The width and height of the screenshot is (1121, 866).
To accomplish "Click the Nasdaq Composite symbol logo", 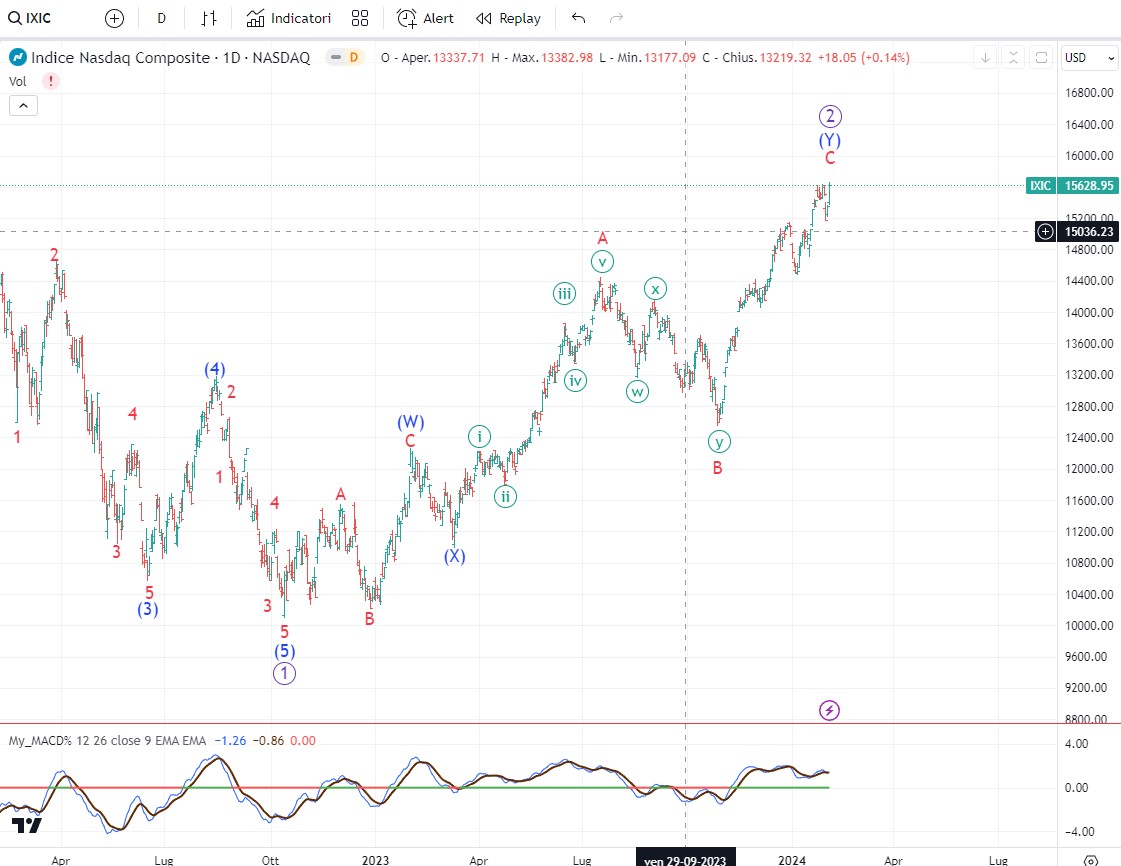I will click(17, 57).
